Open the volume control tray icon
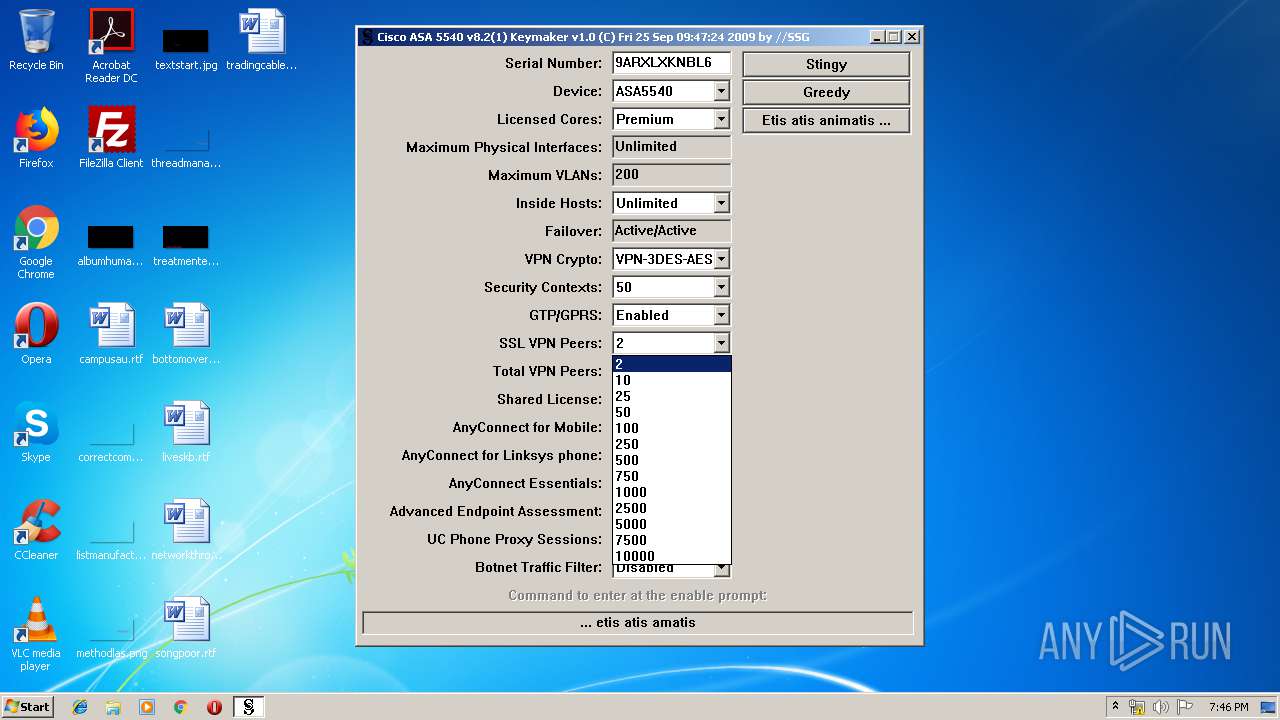This screenshot has height=720, width=1280. coord(1161,707)
